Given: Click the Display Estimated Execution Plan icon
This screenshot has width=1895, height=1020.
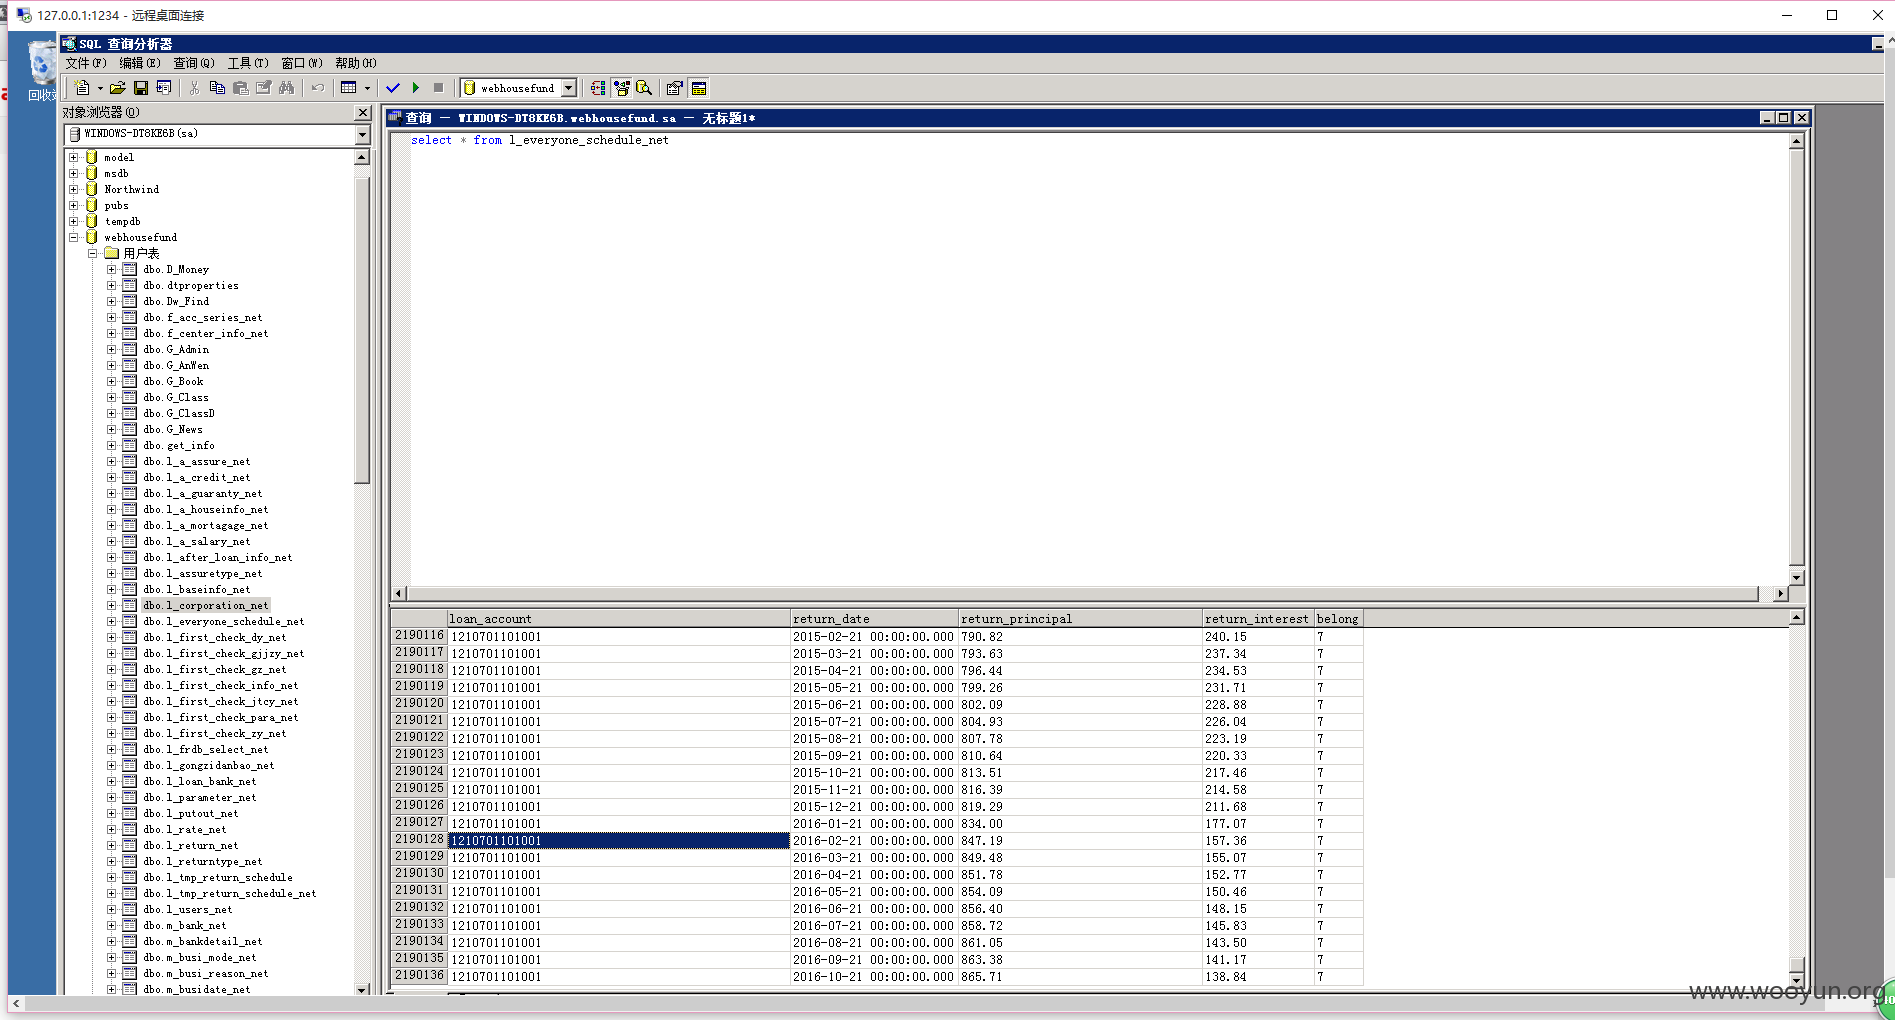Looking at the screenshot, I should pyautogui.click(x=598, y=88).
